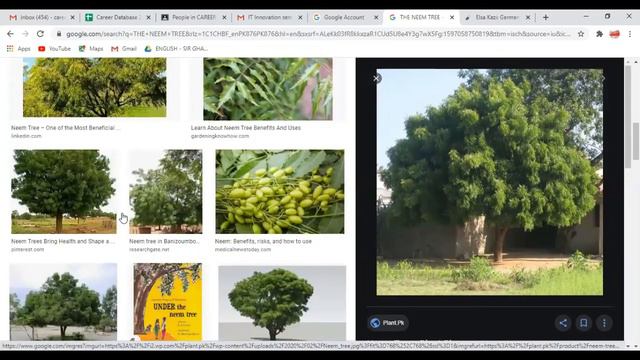Screen dimensions: 640x360
Task: Reload the page with the refresh icon
Action: click(40, 34)
